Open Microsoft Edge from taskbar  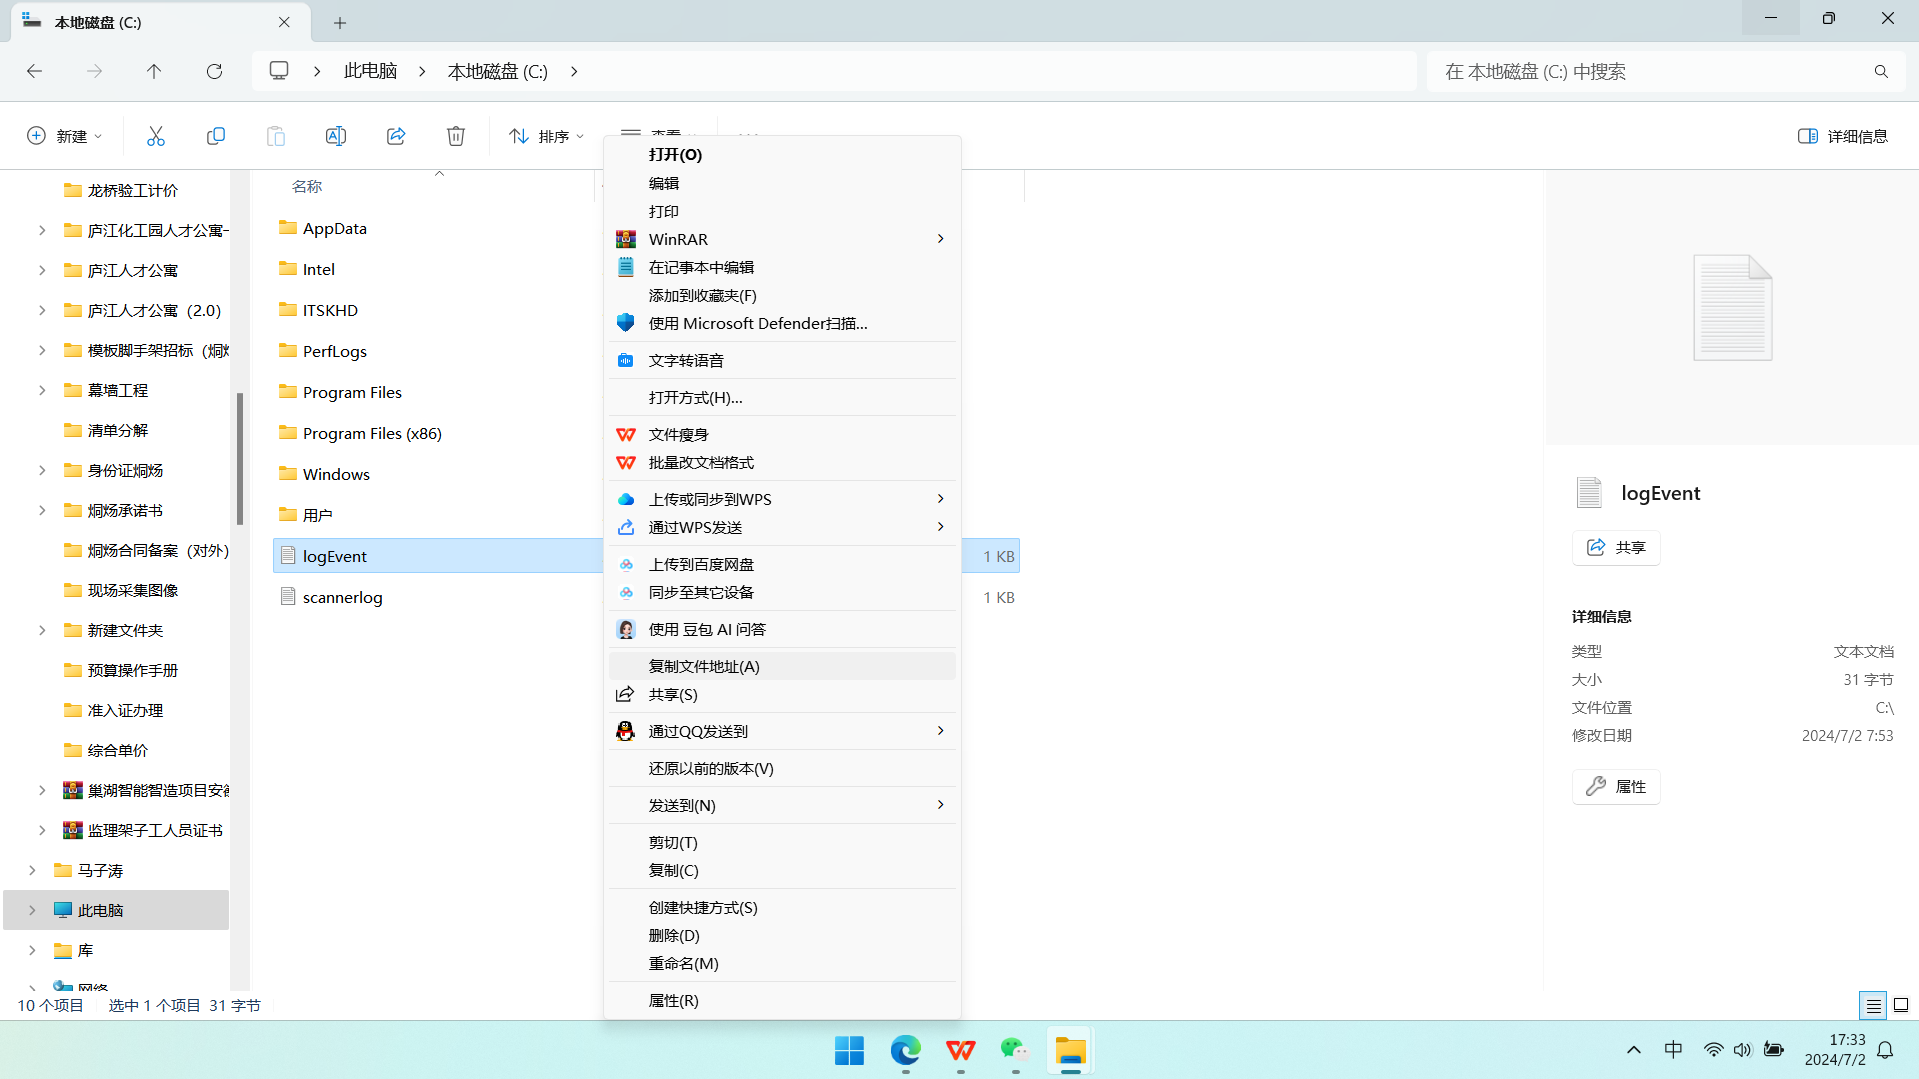click(x=905, y=1051)
